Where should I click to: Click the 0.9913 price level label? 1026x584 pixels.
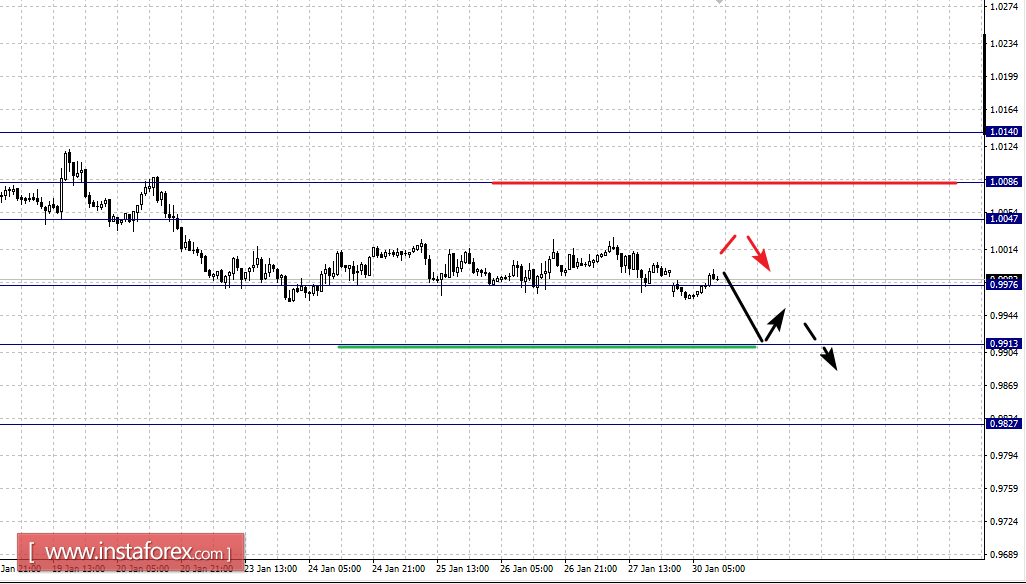tap(1004, 344)
